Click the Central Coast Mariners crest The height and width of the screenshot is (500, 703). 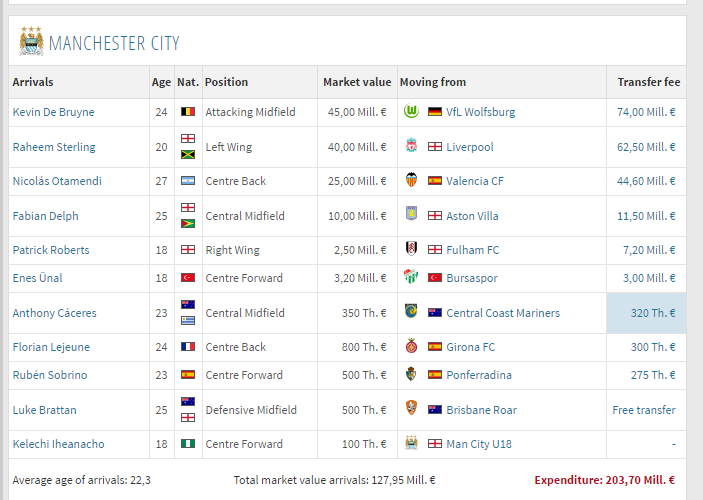pos(411,311)
